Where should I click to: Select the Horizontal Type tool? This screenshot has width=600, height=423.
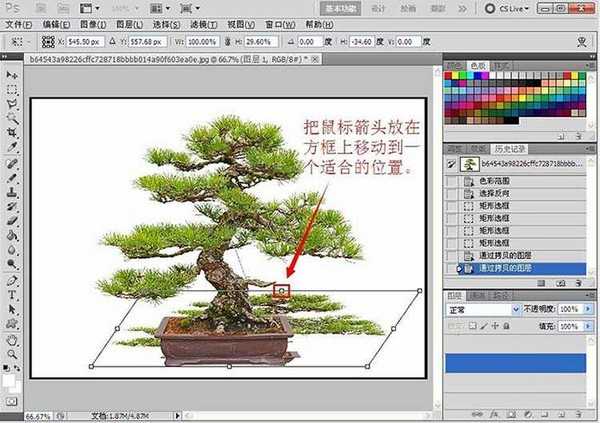[12, 295]
